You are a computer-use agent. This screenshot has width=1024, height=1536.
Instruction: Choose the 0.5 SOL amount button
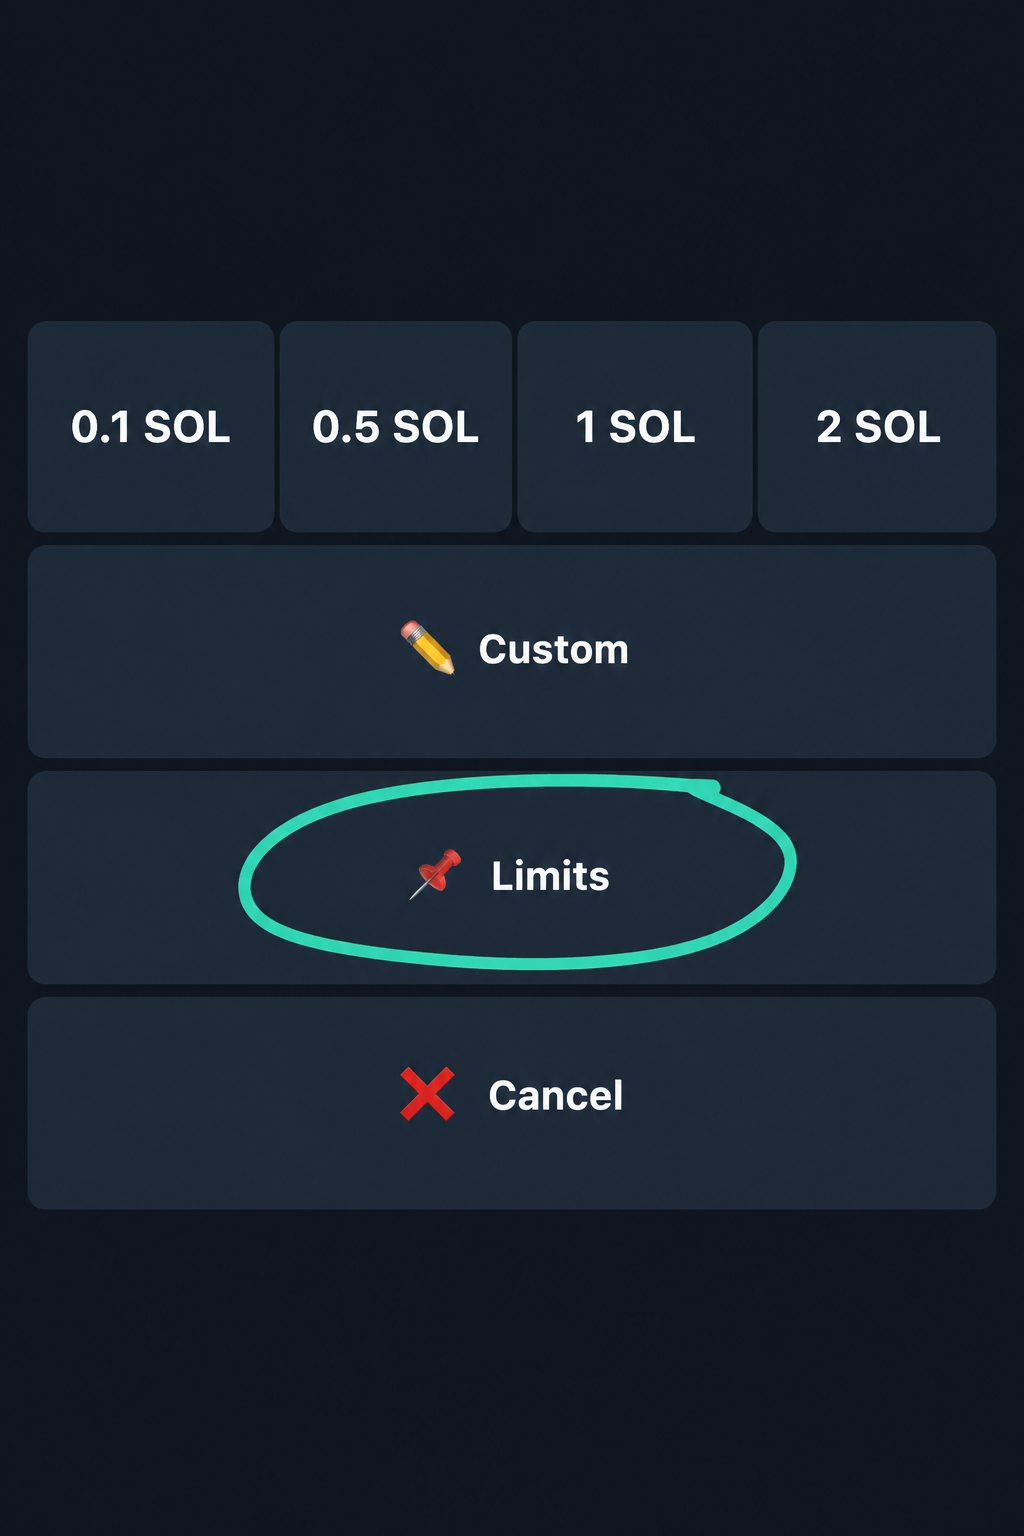coord(396,426)
